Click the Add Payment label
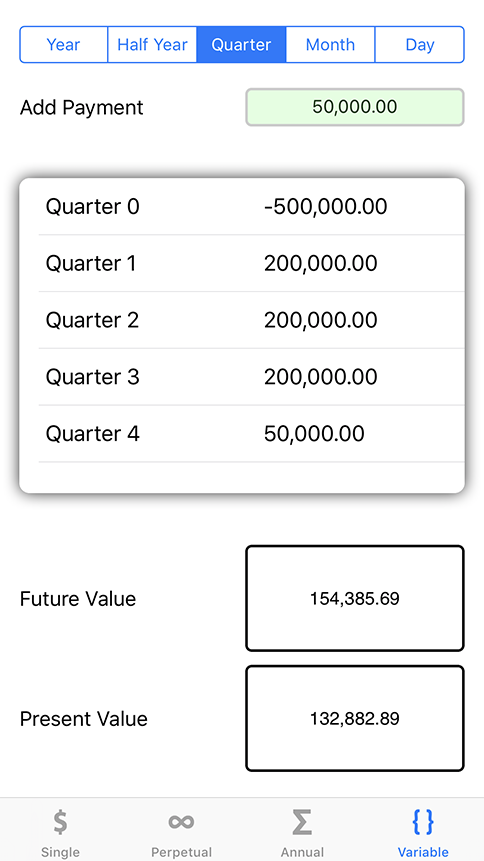 [x=81, y=108]
